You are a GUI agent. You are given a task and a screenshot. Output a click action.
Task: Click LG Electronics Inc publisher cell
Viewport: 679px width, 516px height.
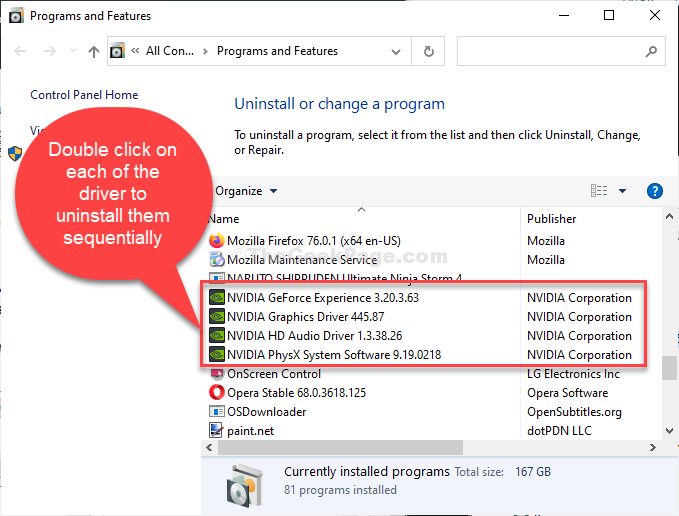click(x=573, y=374)
